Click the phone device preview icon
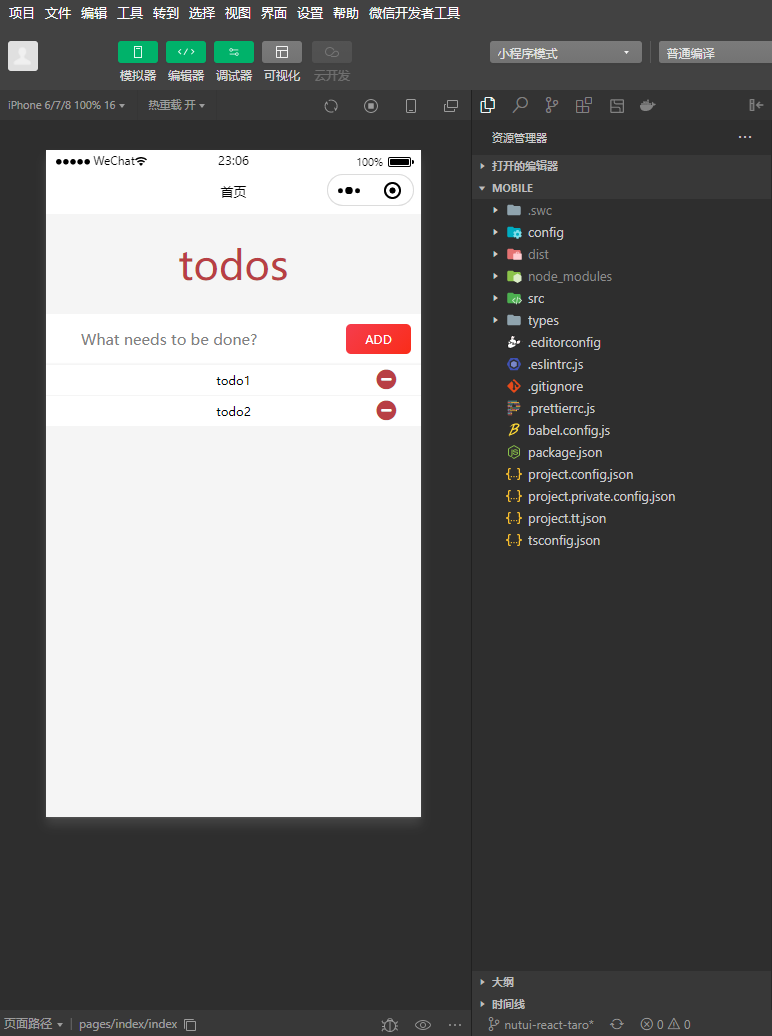This screenshot has height=1036, width=772. [410, 106]
